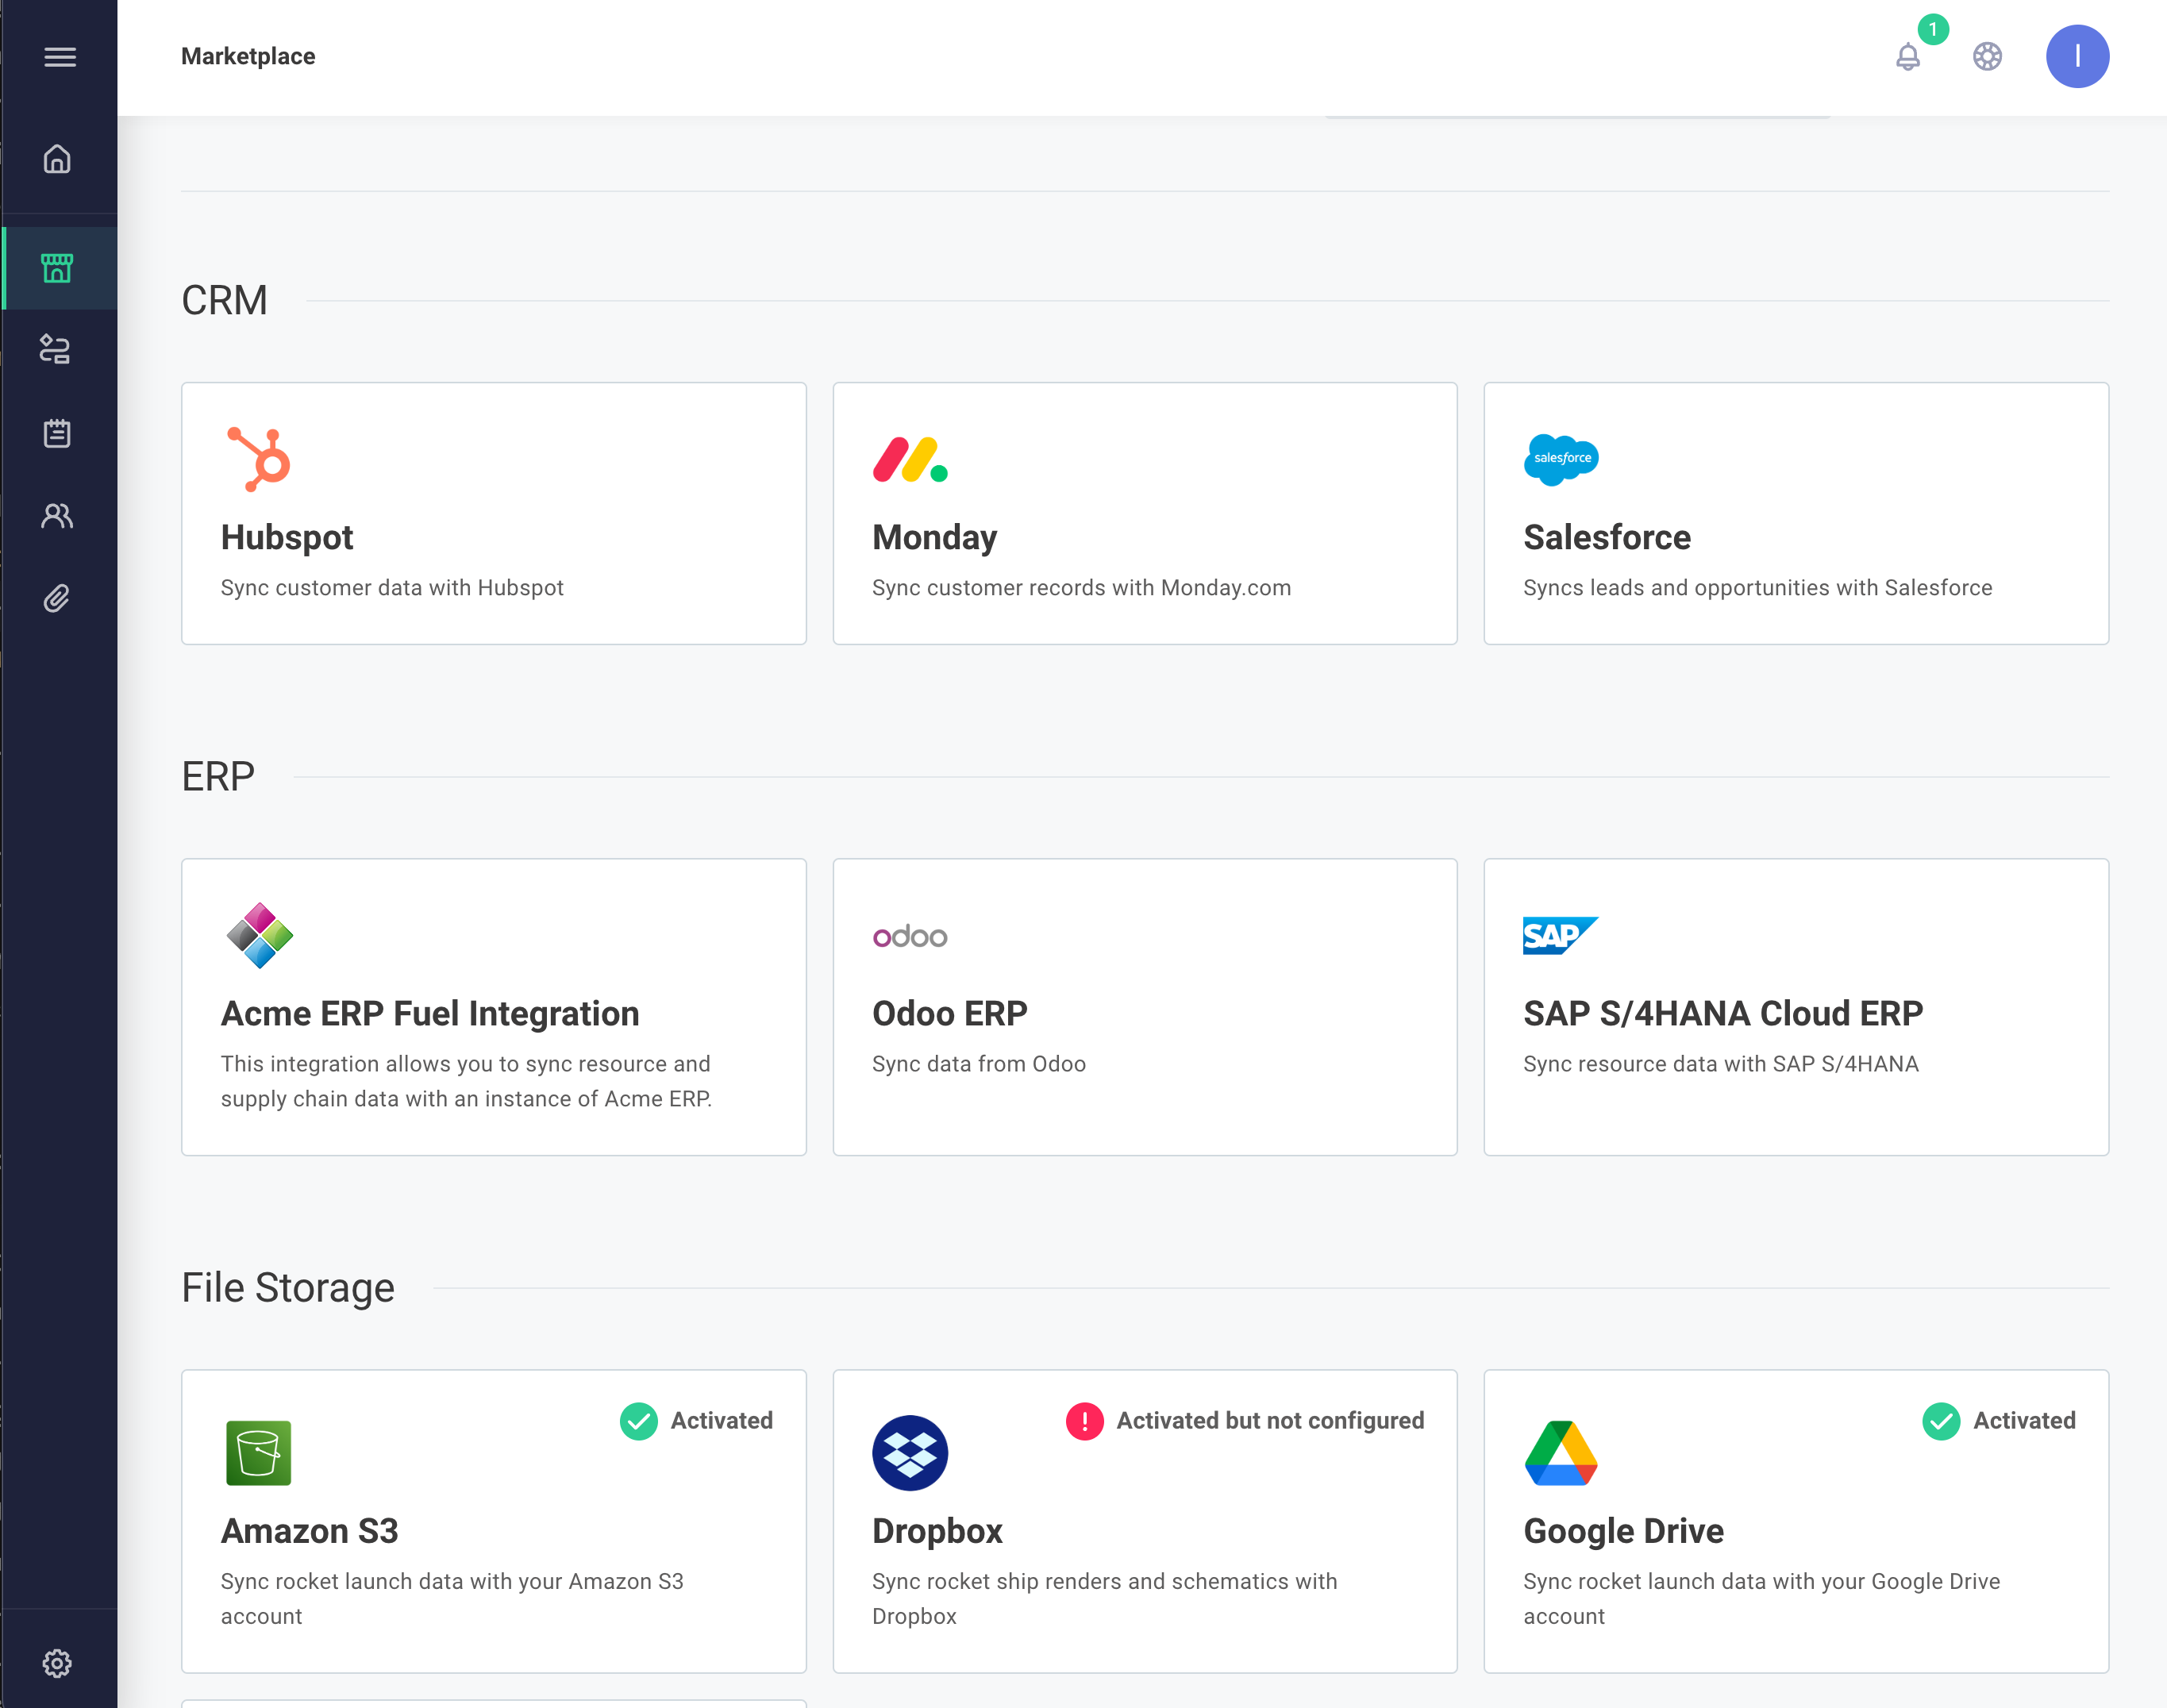This screenshot has height=1708, width=2167.
Task: Open the user avatar menu
Action: tap(2078, 57)
